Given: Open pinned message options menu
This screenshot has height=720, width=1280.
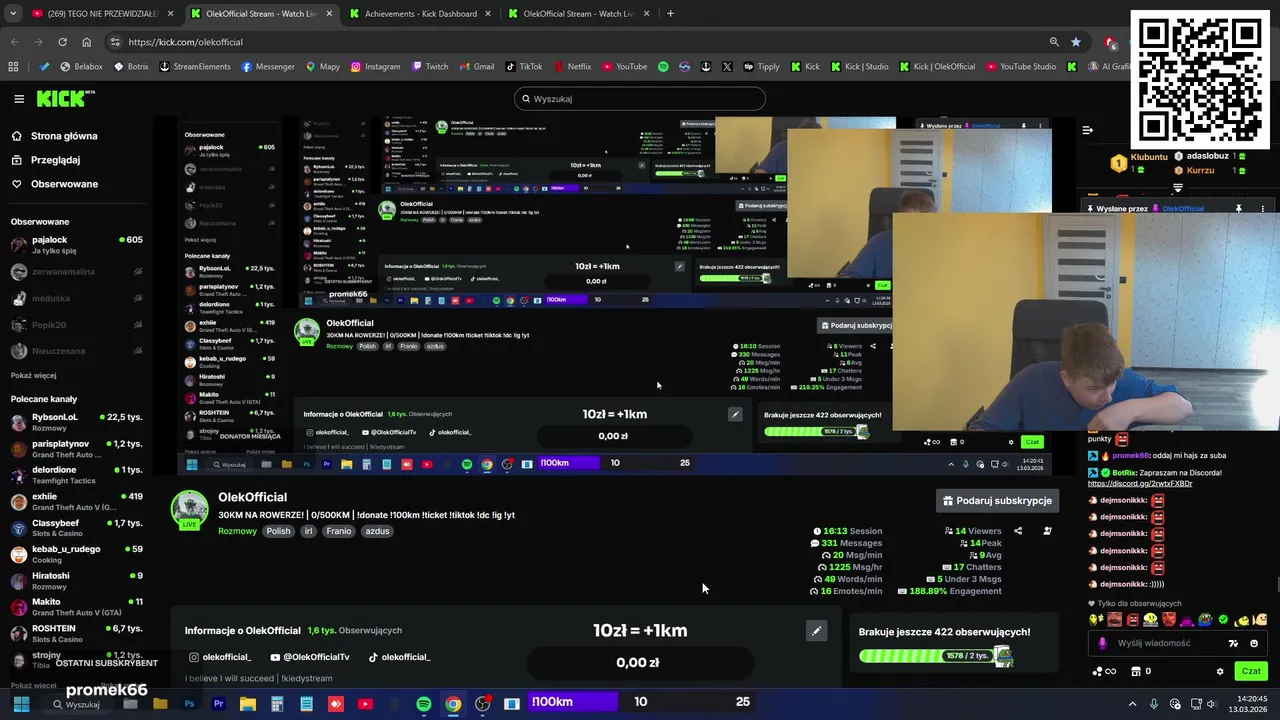Looking at the screenshot, I should [1262, 209].
